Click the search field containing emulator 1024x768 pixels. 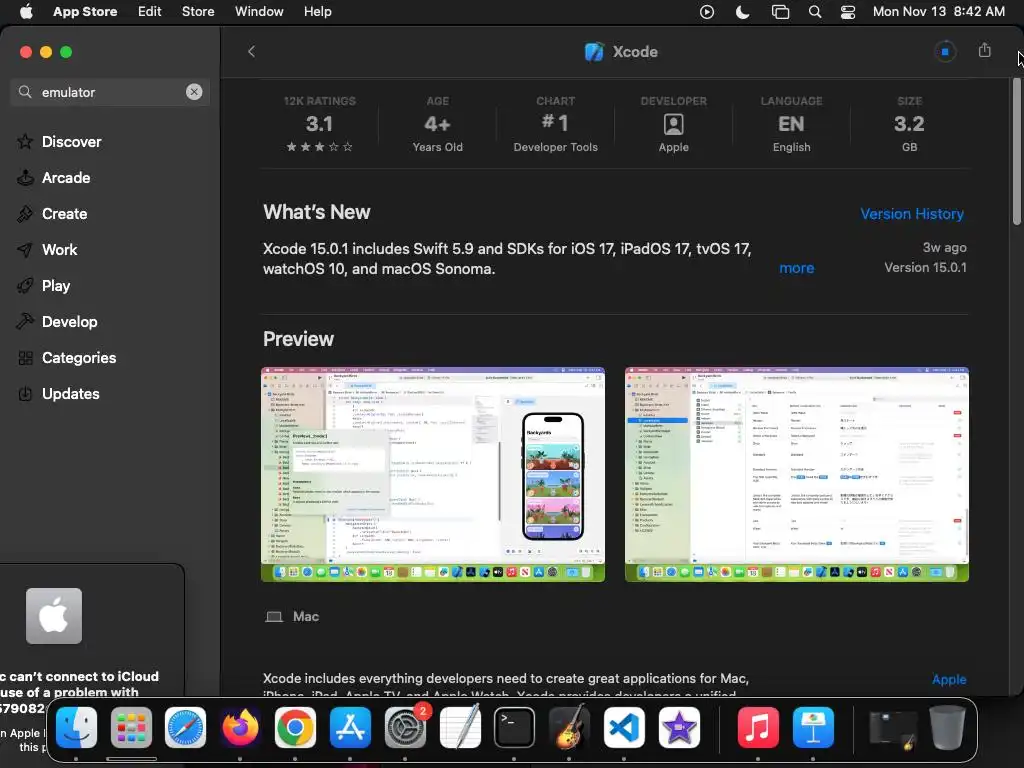(x=110, y=92)
